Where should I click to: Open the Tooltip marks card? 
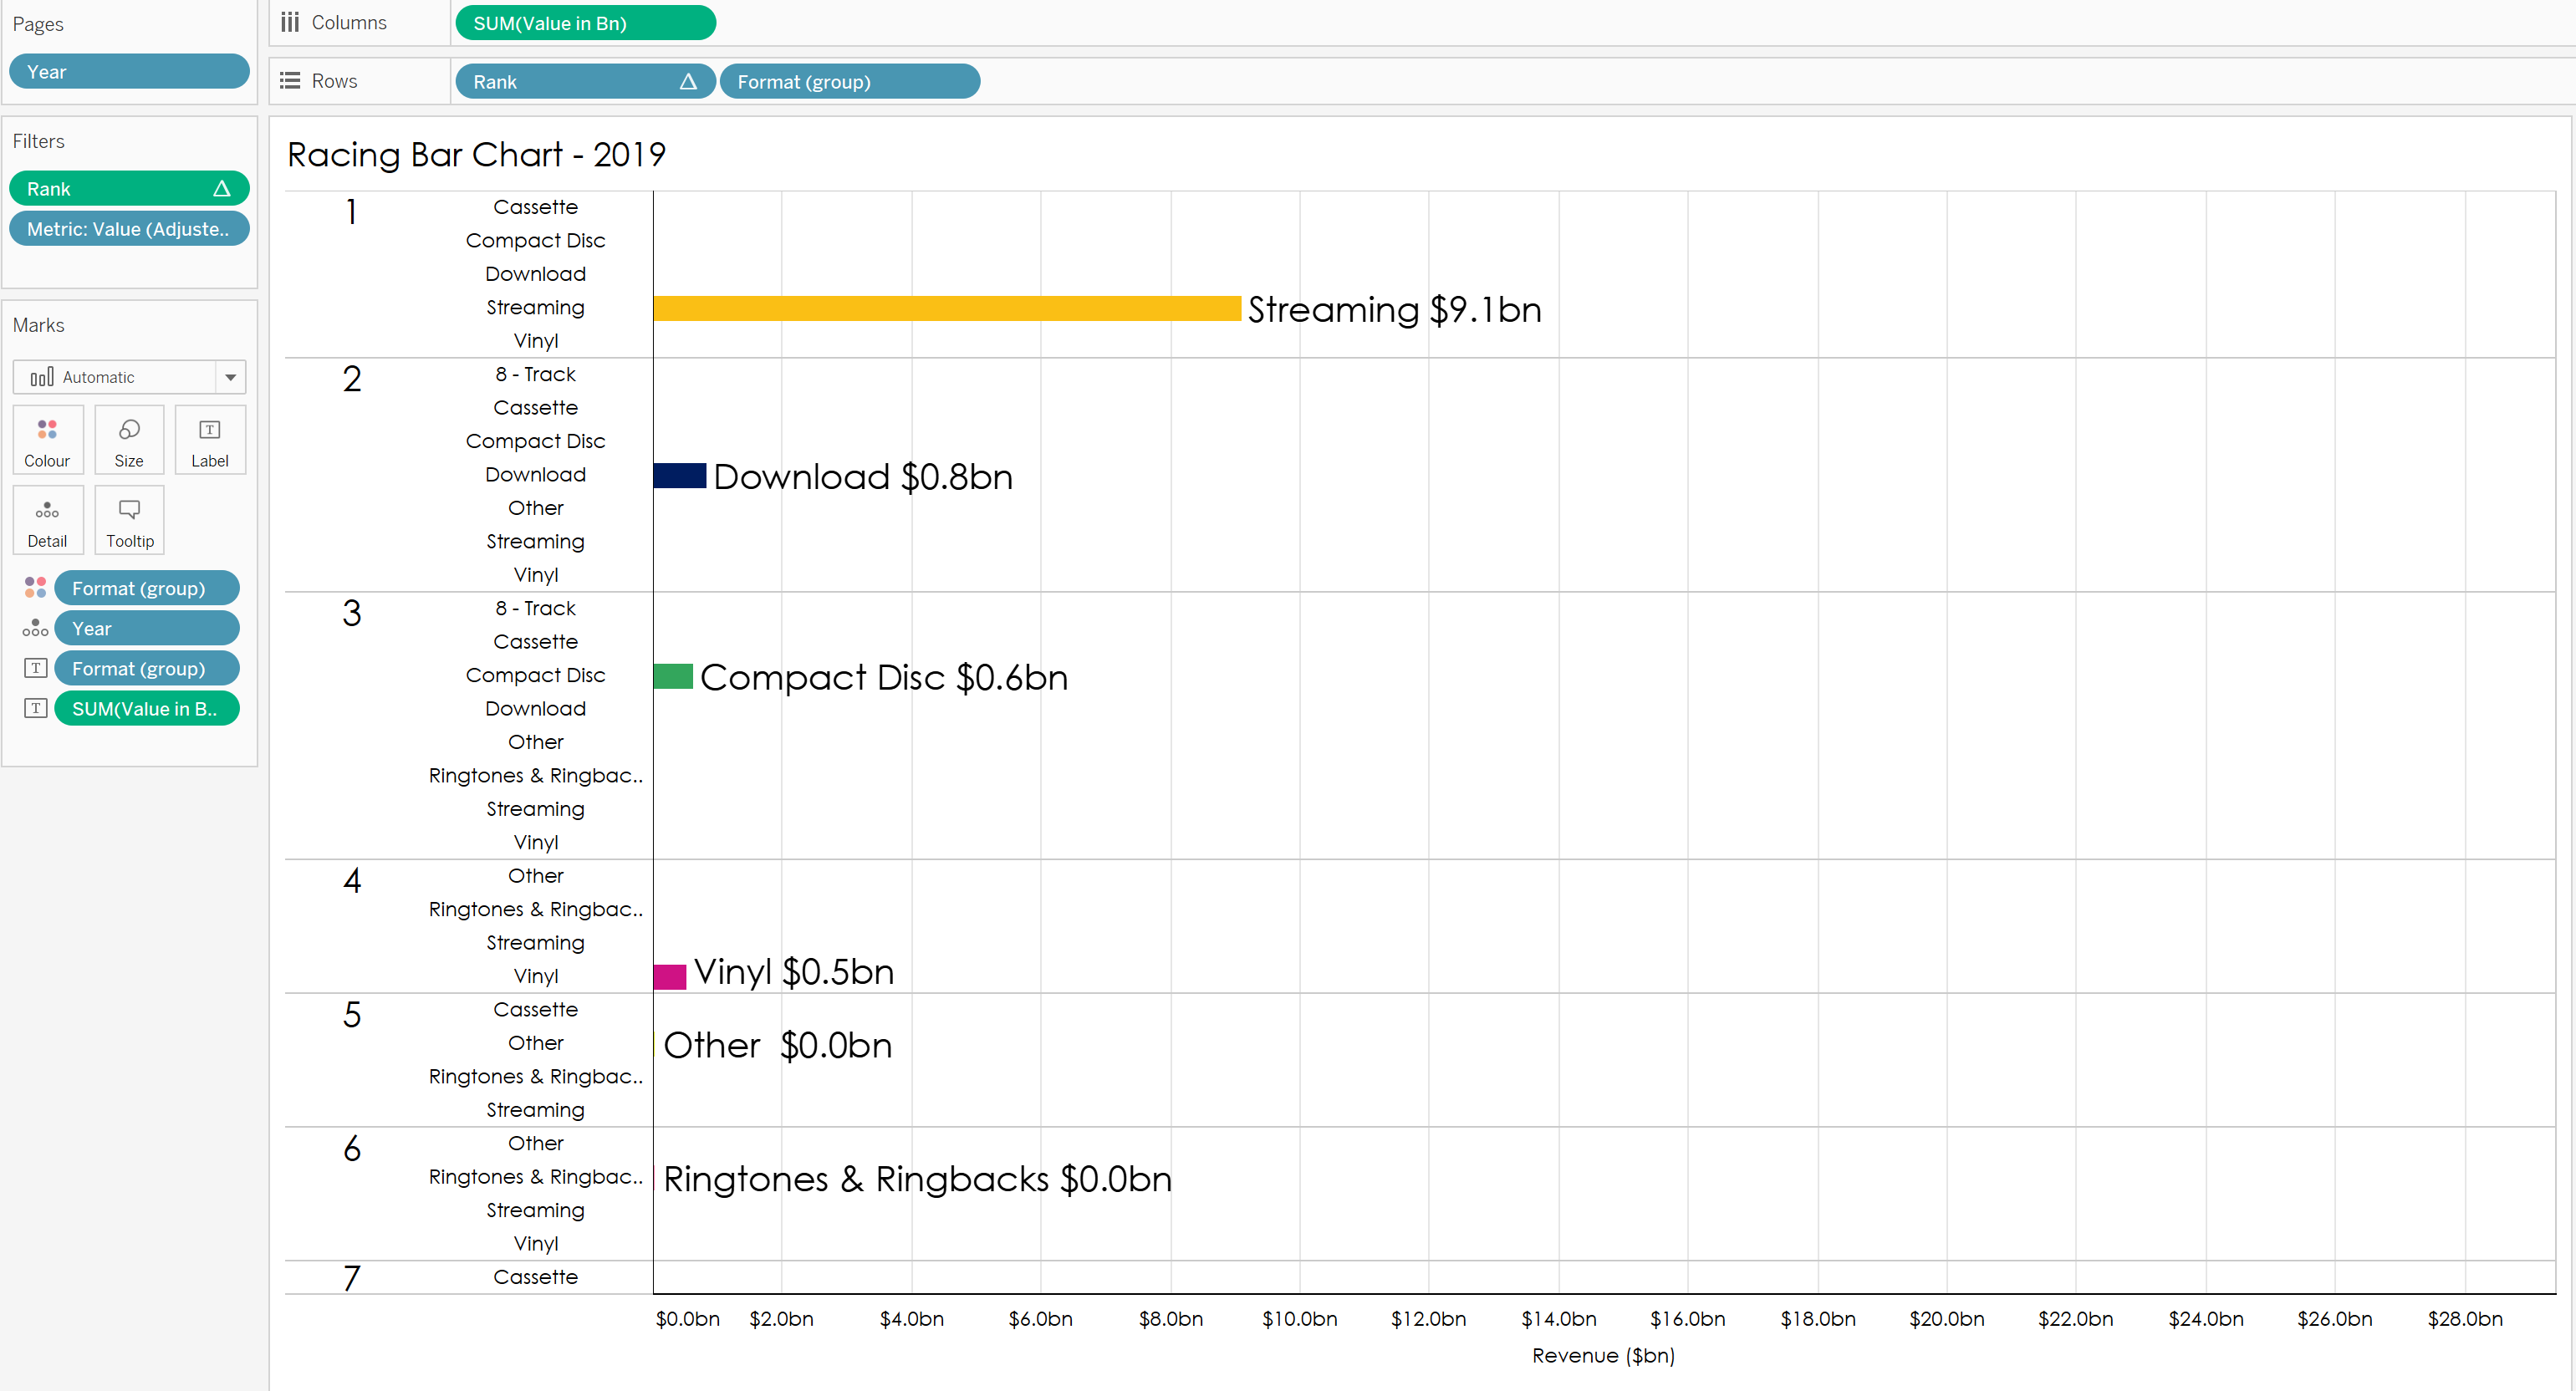point(129,520)
